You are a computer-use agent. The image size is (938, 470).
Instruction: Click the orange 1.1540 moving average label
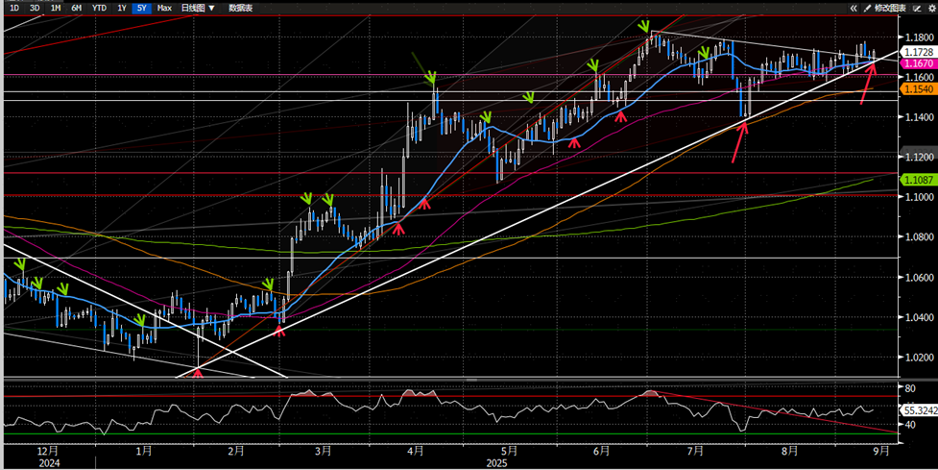point(918,89)
